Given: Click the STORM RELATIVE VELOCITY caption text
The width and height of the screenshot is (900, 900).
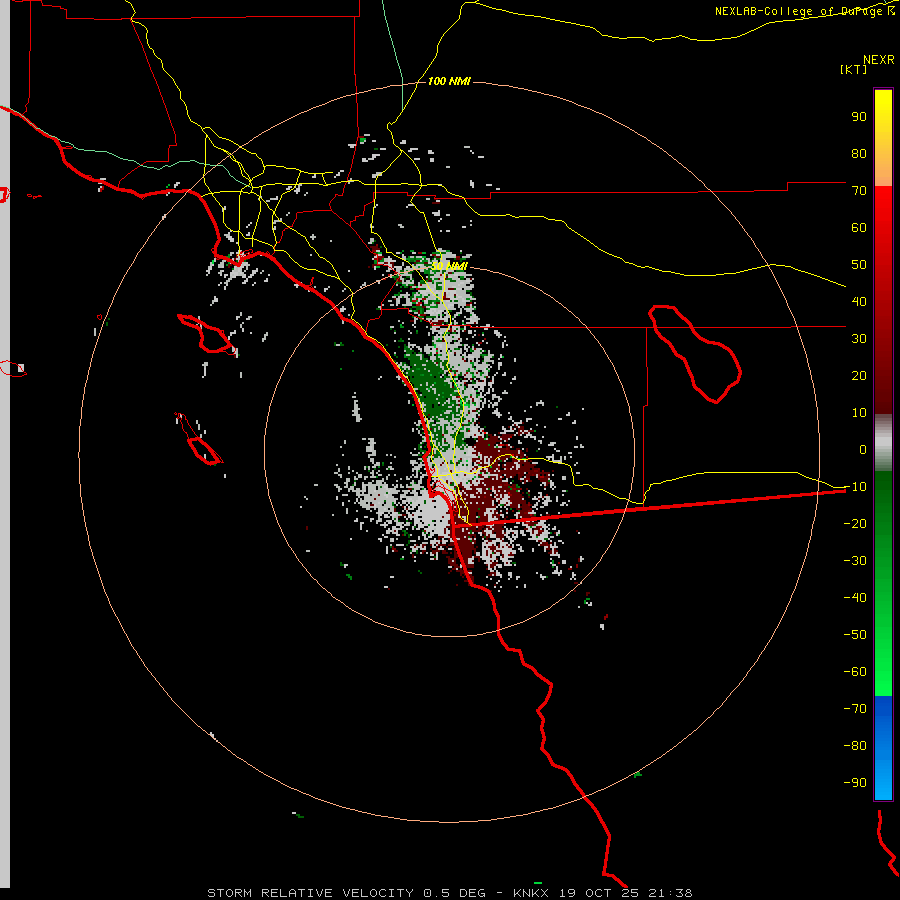Looking at the screenshot, I should pyautogui.click(x=311, y=893).
